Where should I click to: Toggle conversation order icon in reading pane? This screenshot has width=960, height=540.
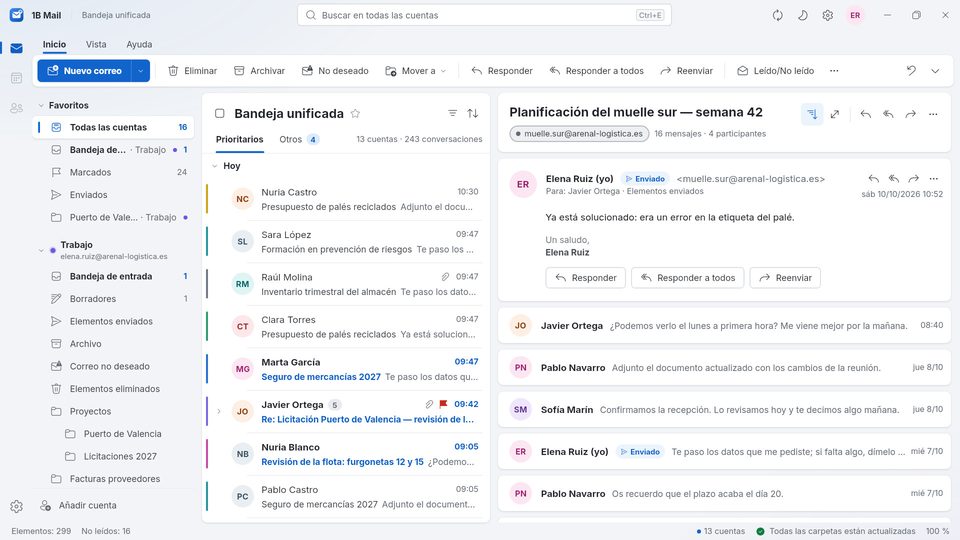click(x=812, y=114)
